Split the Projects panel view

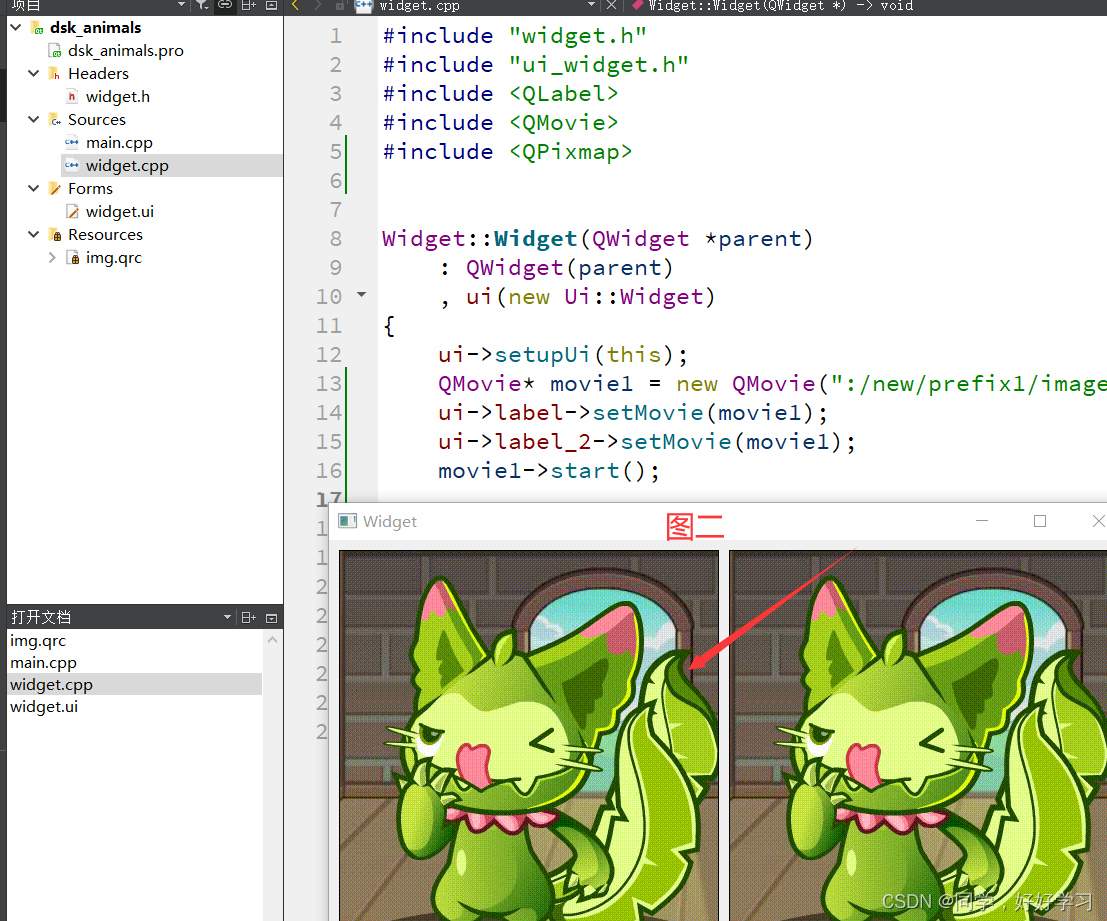pos(249,5)
